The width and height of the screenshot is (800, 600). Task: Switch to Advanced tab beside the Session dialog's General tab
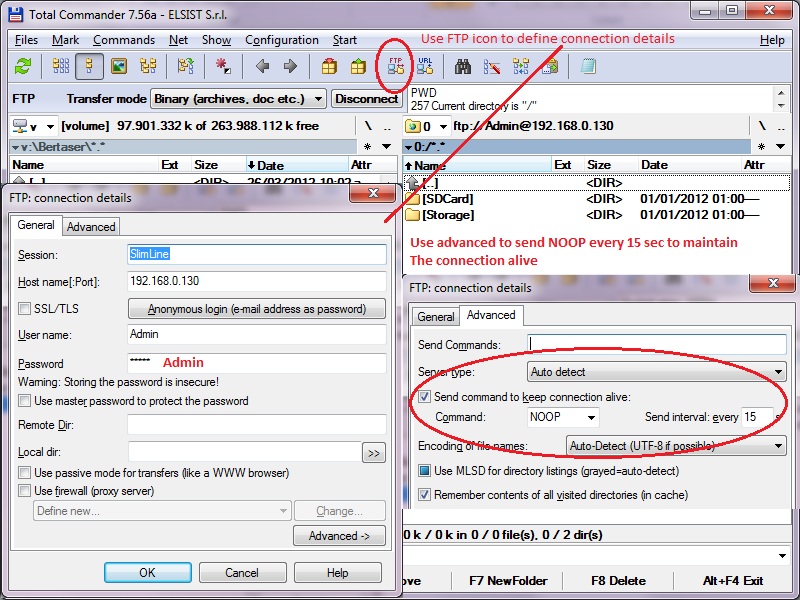(91, 227)
